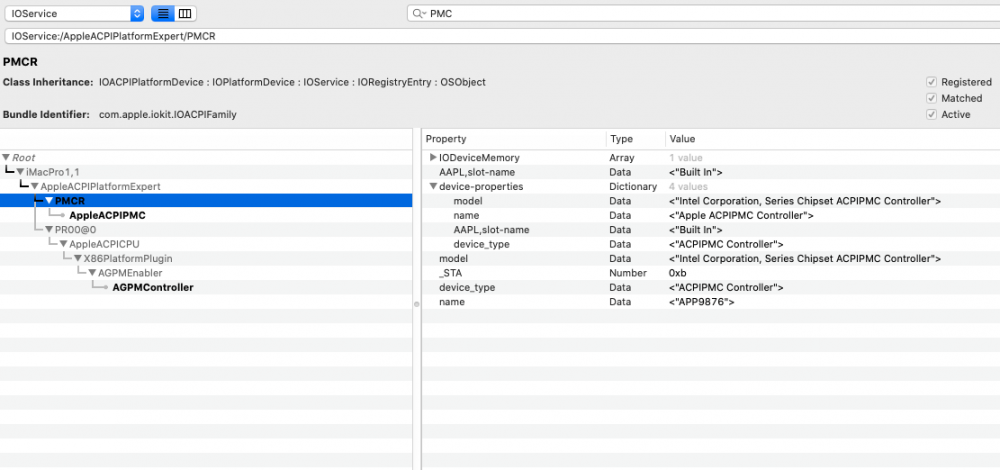Select the AppleACPIPlatformExpert tree entry
Screen dimensions: 1000x470
point(101,187)
